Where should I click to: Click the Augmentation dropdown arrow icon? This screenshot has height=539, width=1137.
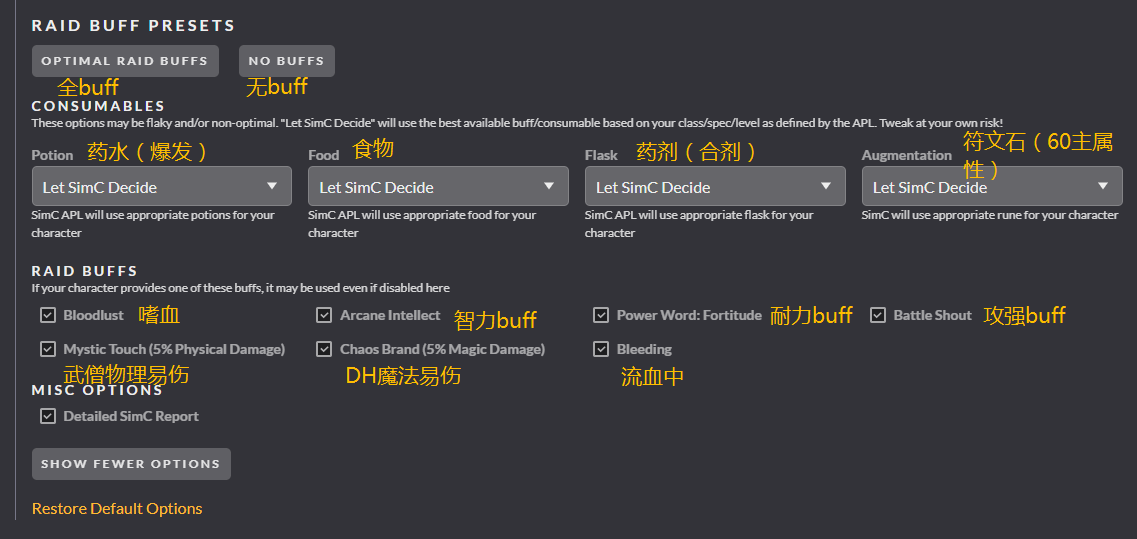click(1103, 186)
